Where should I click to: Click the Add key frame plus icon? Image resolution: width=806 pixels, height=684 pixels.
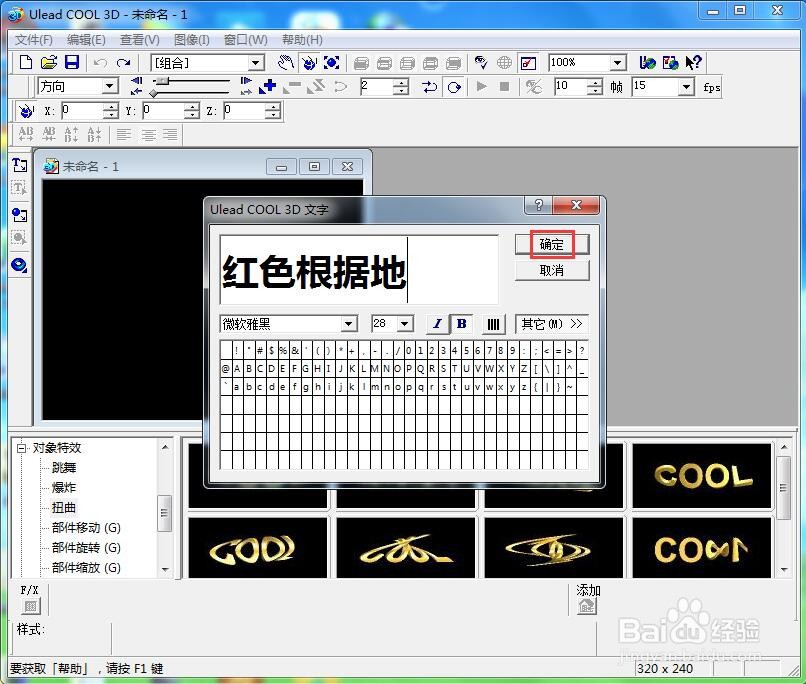tap(268, 86)
